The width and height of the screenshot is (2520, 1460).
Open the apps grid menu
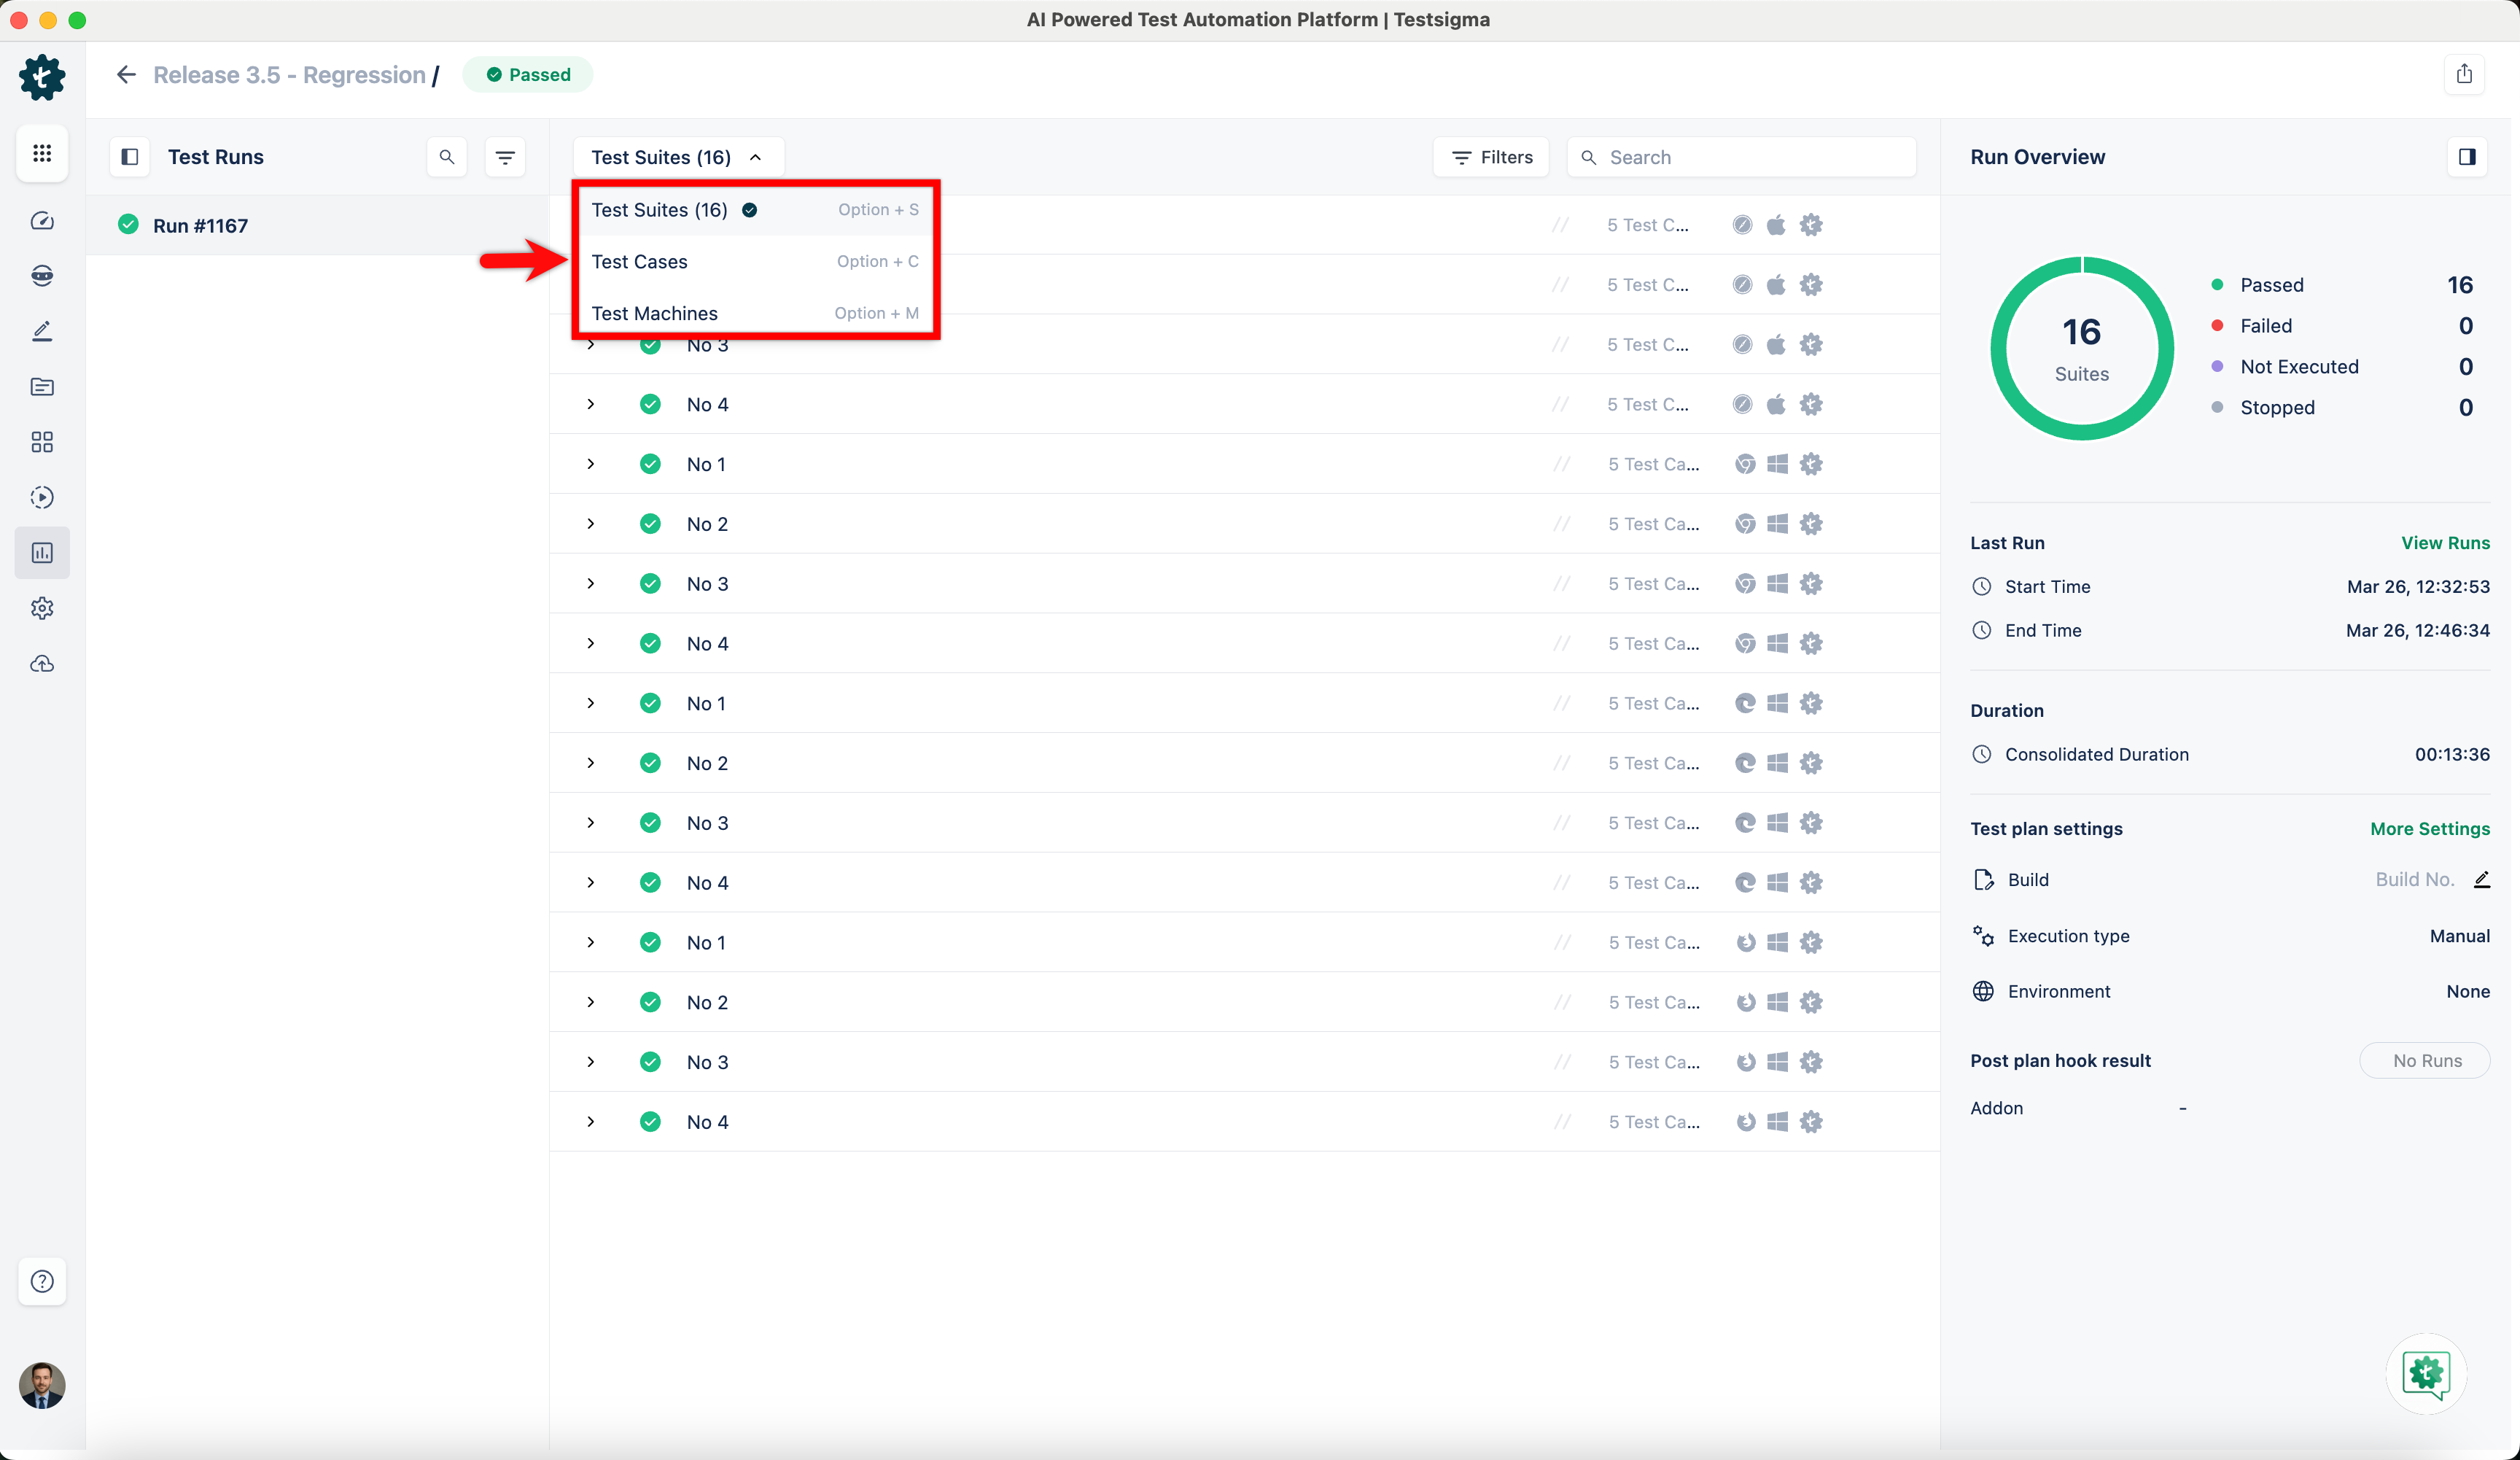(42, 153)
